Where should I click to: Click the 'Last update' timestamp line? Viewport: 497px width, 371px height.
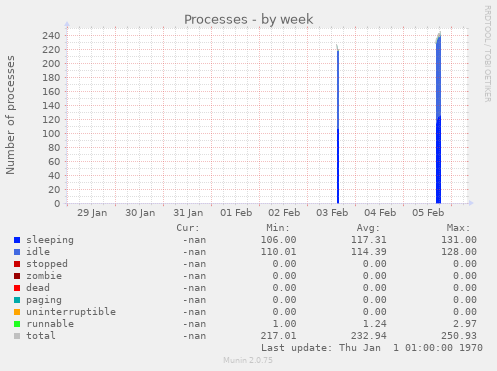pos(372,348)
